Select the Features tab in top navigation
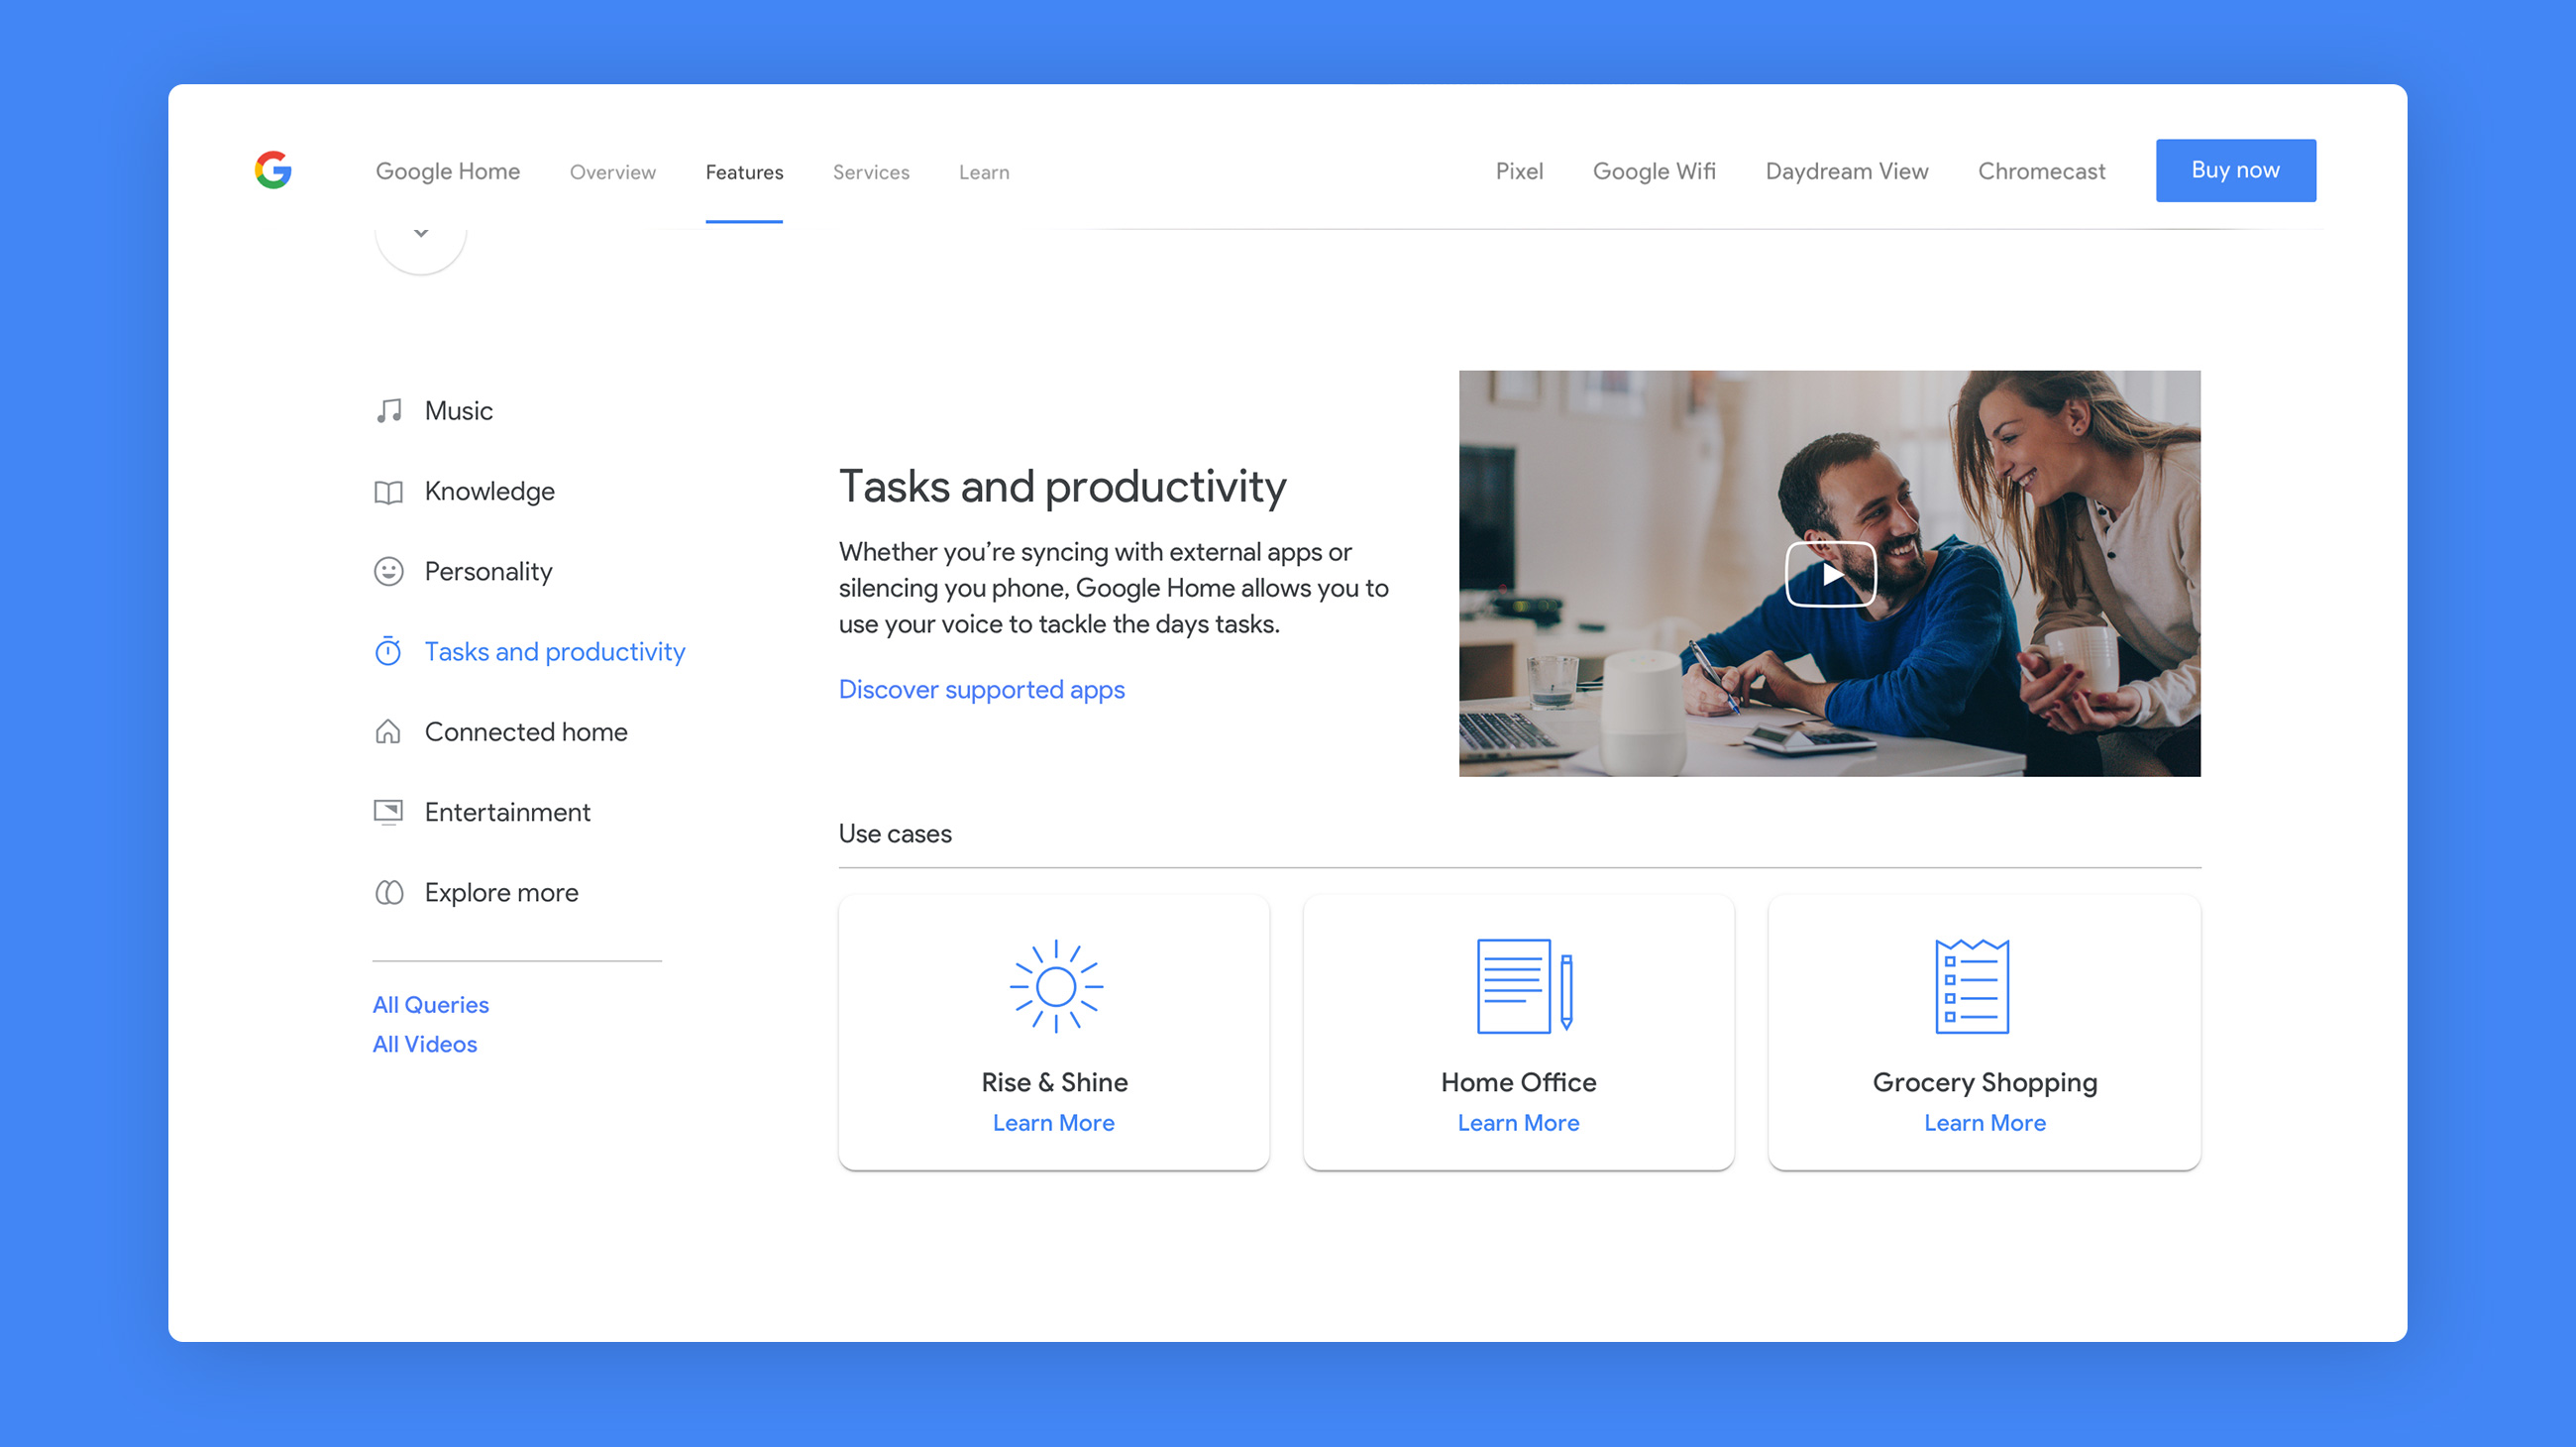The height and width of the screenshot is (1447, 2576). click(x=745, y=171)
